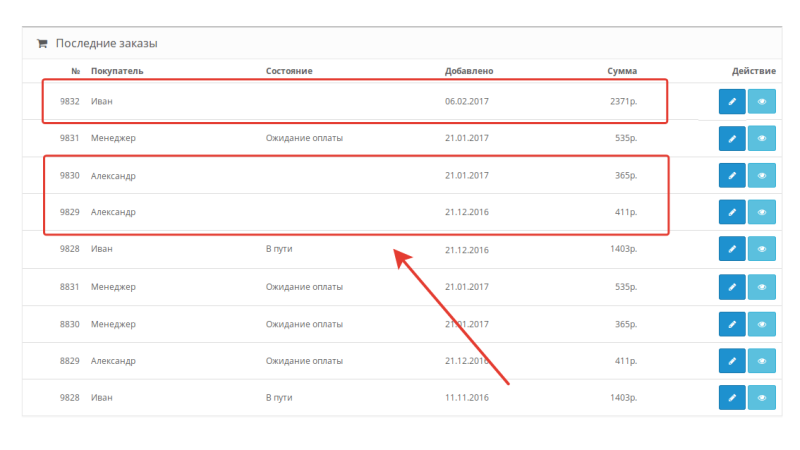Click the sum 2371р.
This screenshot has width=800, height=450.
coord(623,101)
